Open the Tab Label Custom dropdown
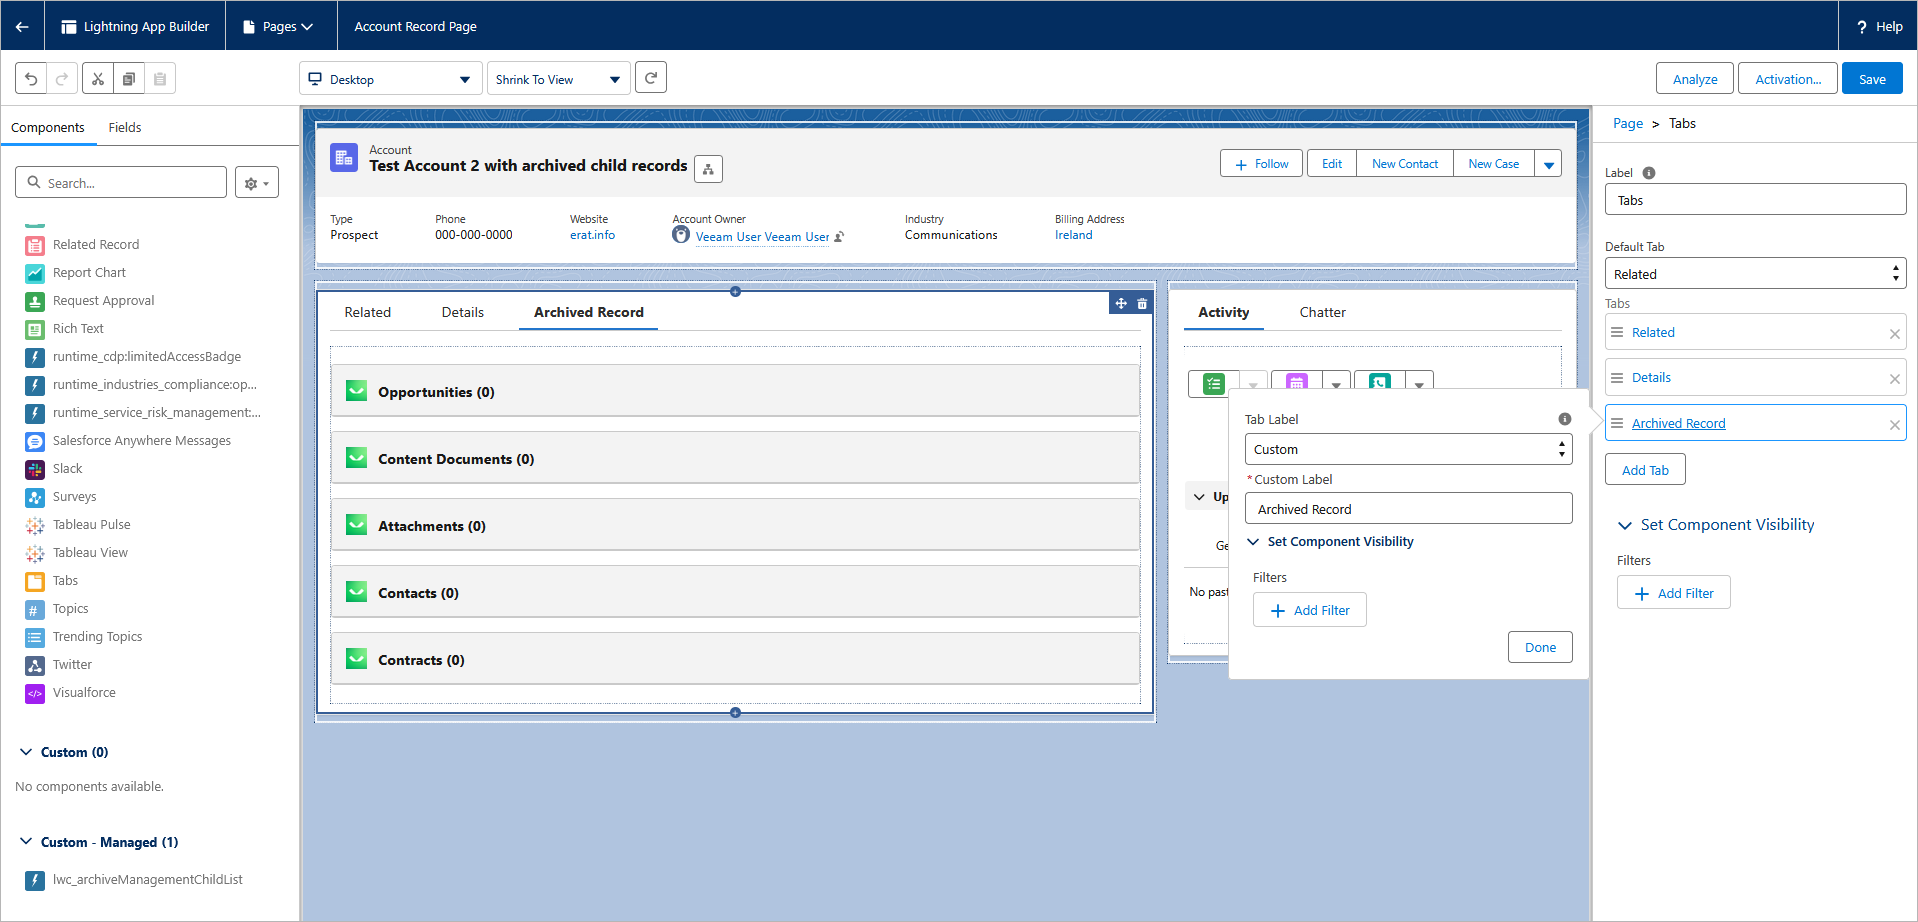This screenshot has width=1918, height=922. click(1408, 449)
